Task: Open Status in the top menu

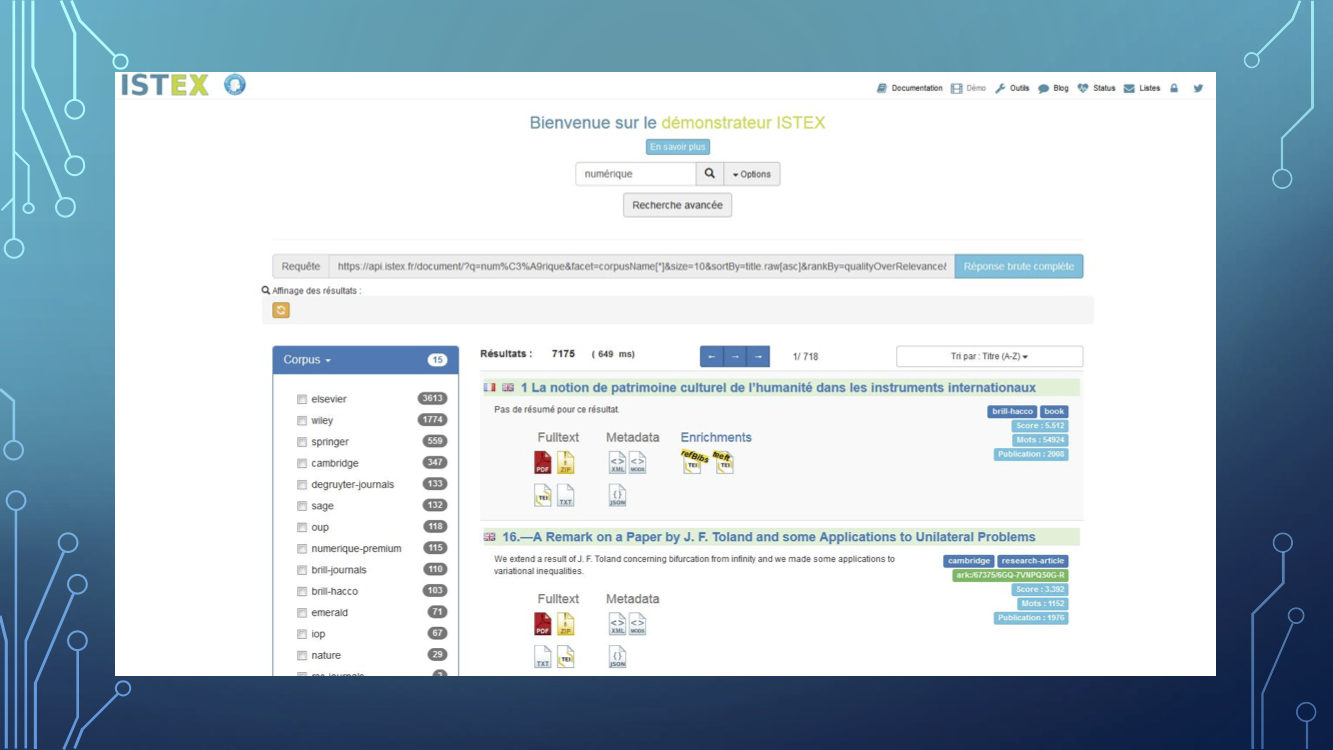Action: [1096, 88]
